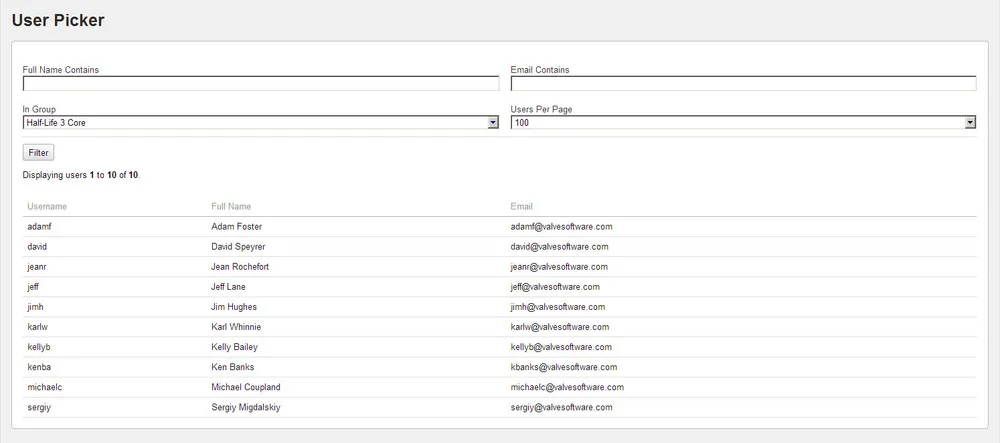This screenshot has height=443, width=1000.
Task: Pick user sergiy from the list
Action: click(x=40, y=407)
